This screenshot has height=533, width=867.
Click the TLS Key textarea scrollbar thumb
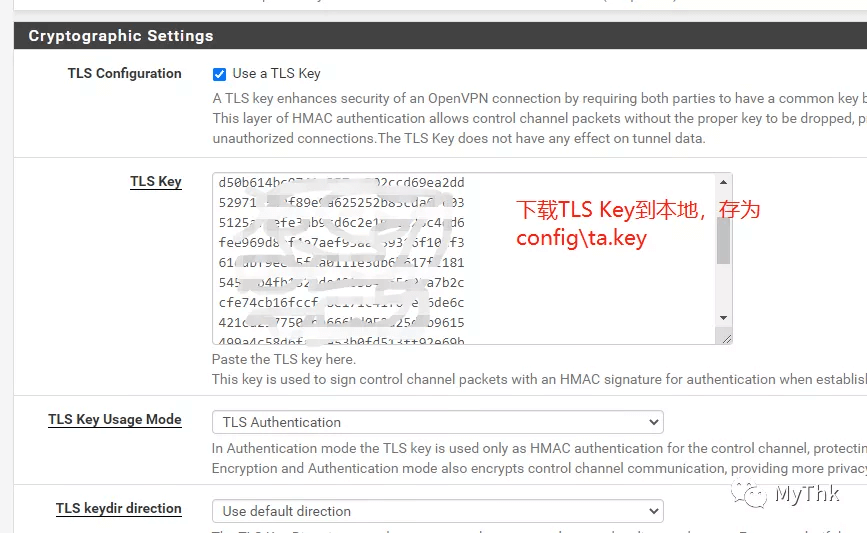point(723,240)
